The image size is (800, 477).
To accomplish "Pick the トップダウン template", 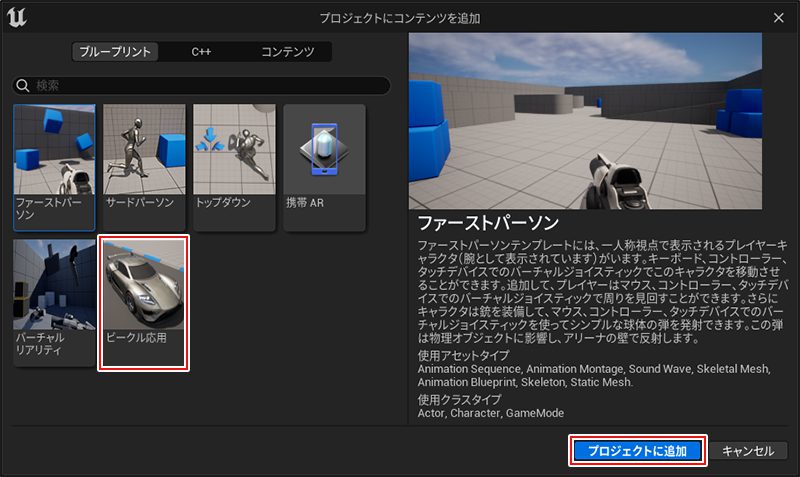I will 234,166.
